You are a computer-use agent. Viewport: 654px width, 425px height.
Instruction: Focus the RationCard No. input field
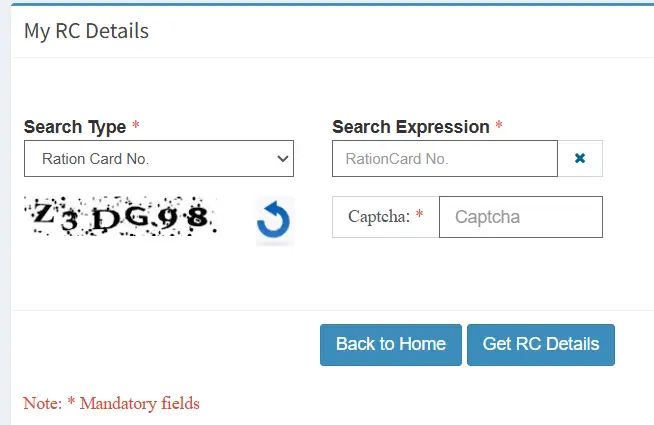[x=444, y=159]
